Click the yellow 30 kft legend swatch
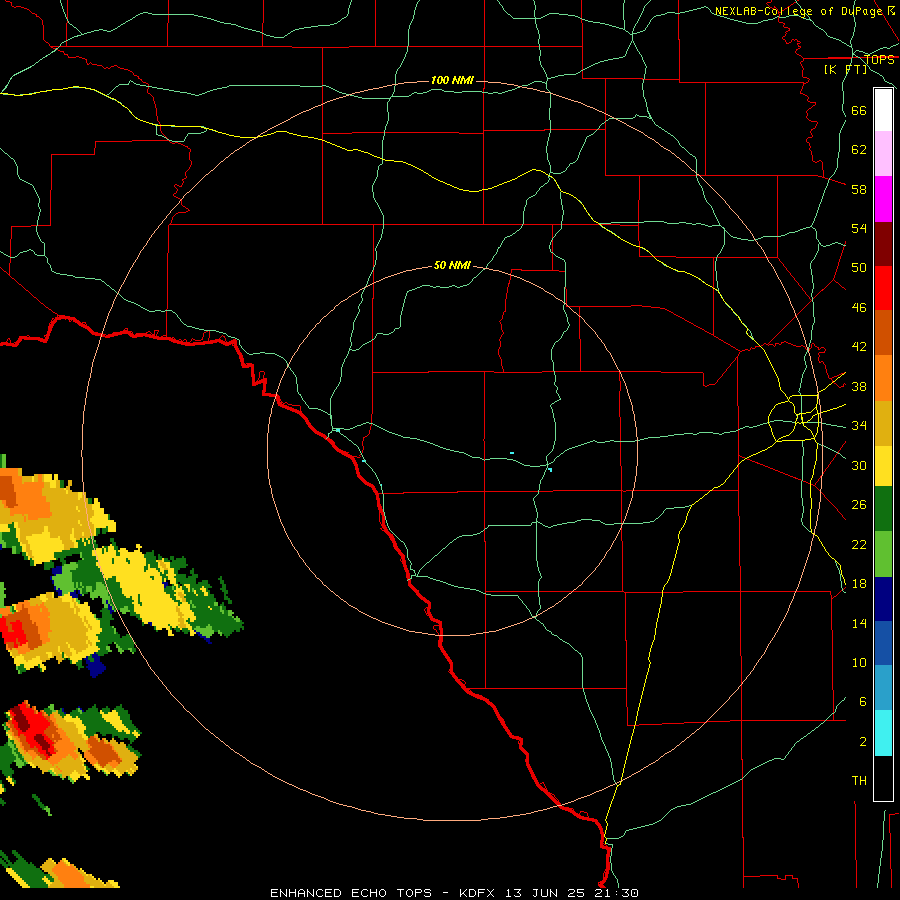The height and width of the screenshot is (900, 900). click(883, 466)
